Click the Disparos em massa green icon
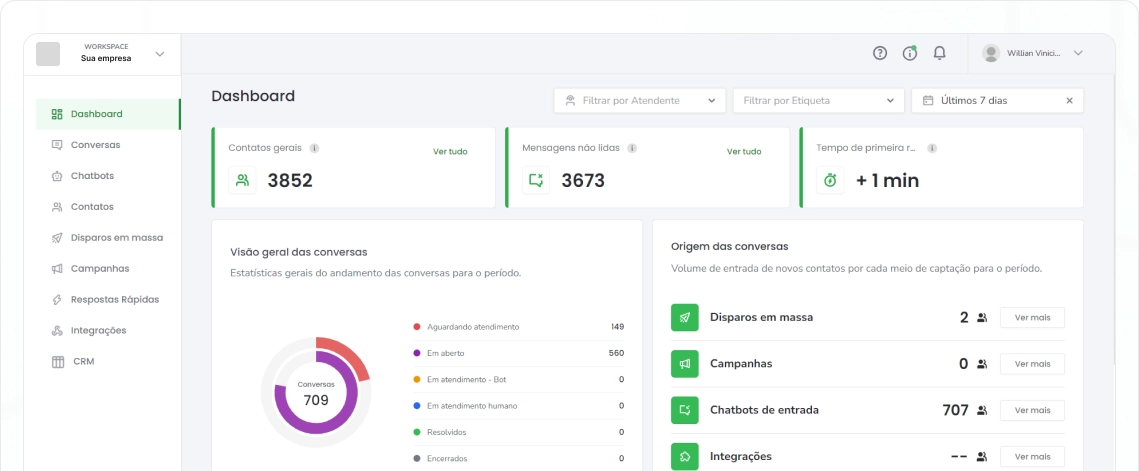The image size is (1139, 471). [x=684, y=317]
